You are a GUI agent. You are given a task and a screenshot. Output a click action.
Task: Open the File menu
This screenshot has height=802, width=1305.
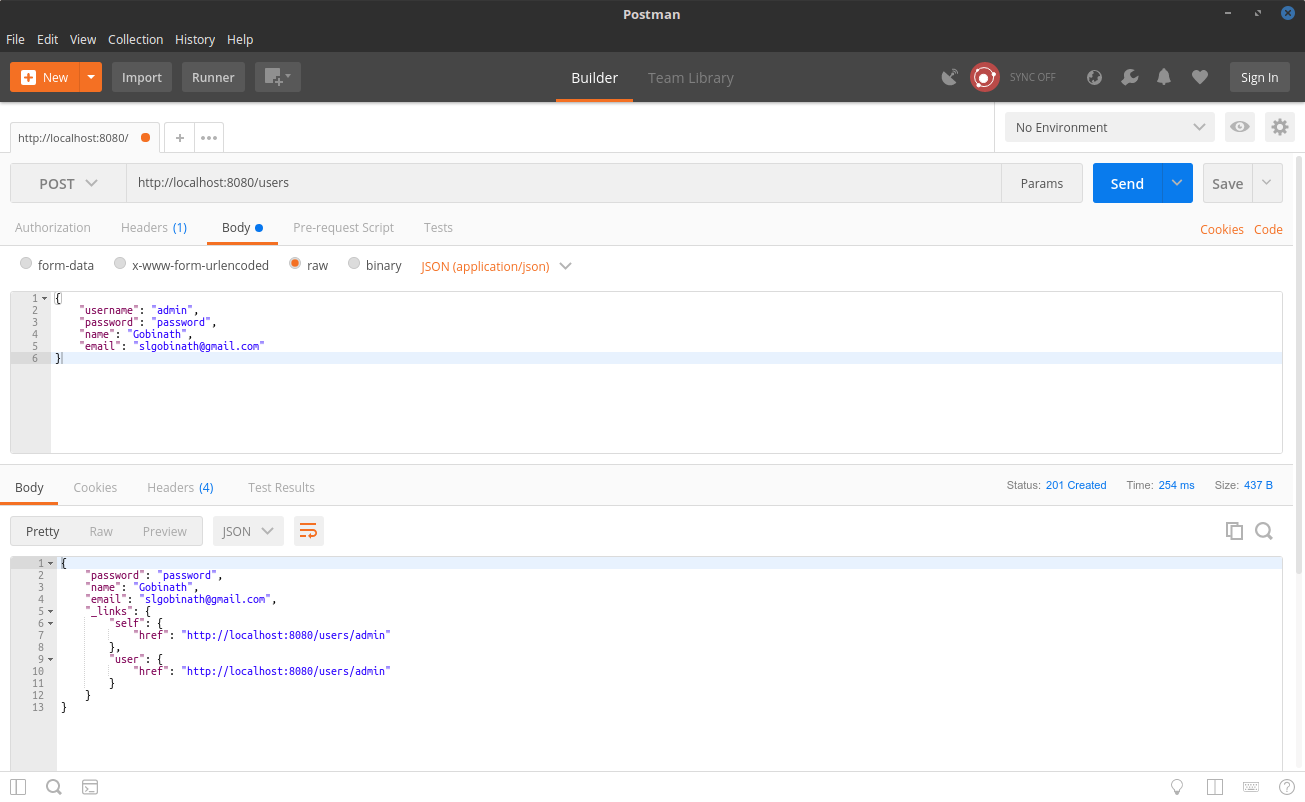(15, 39)
